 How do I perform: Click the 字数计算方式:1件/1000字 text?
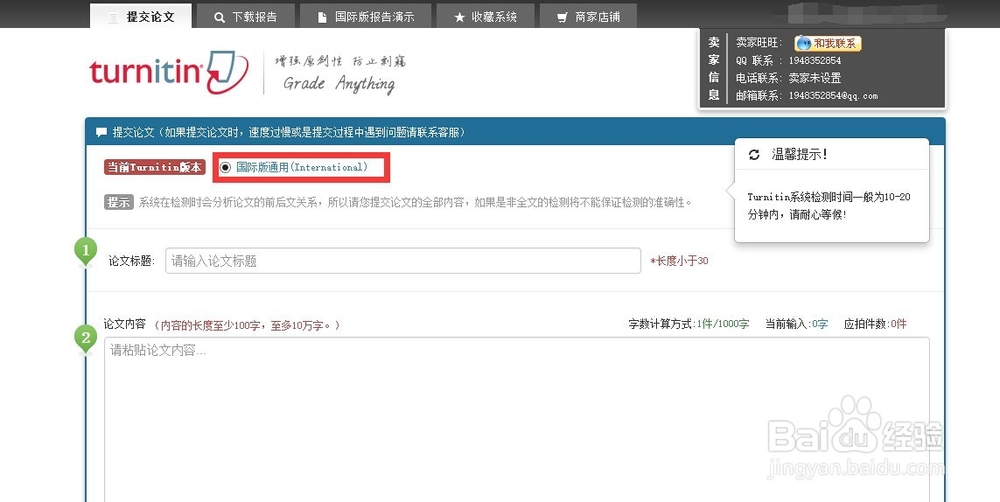click(x=689, y=324)
